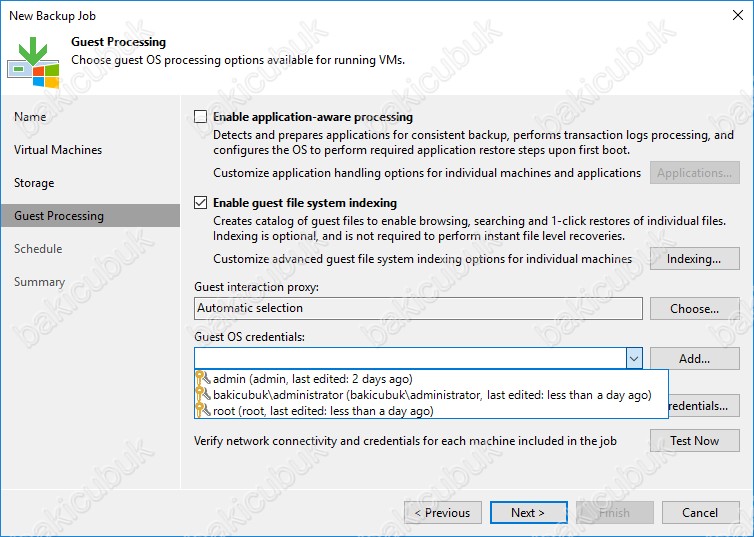Image resolution: width=754 pixels, height=537 pixels.
Task: Select admin credential from the list
Action: pyautogui.click(x=431, y=379)
